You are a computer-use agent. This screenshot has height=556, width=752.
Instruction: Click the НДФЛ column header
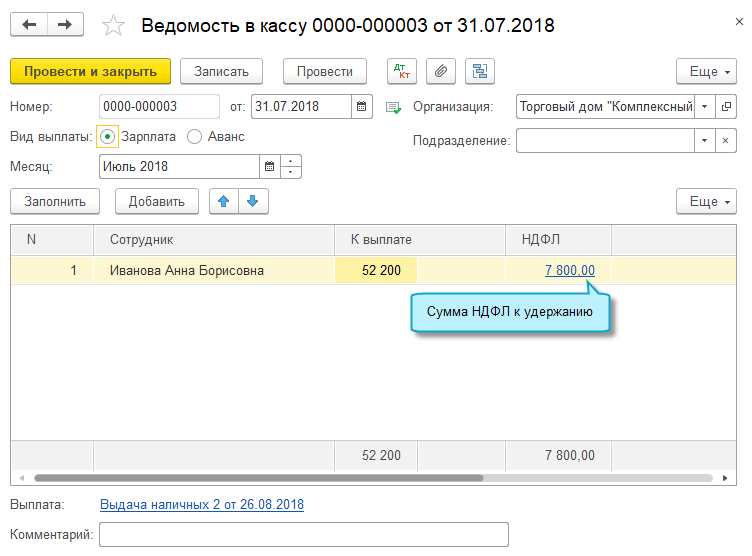click(x=558, y=239)
